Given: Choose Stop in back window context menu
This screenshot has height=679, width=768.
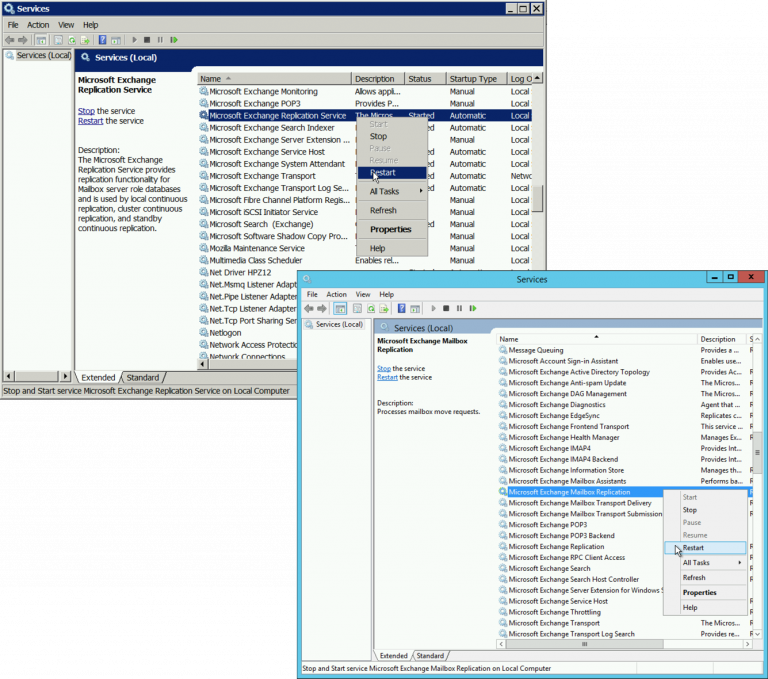Looking at the screenshot, I should pos(392,136).
